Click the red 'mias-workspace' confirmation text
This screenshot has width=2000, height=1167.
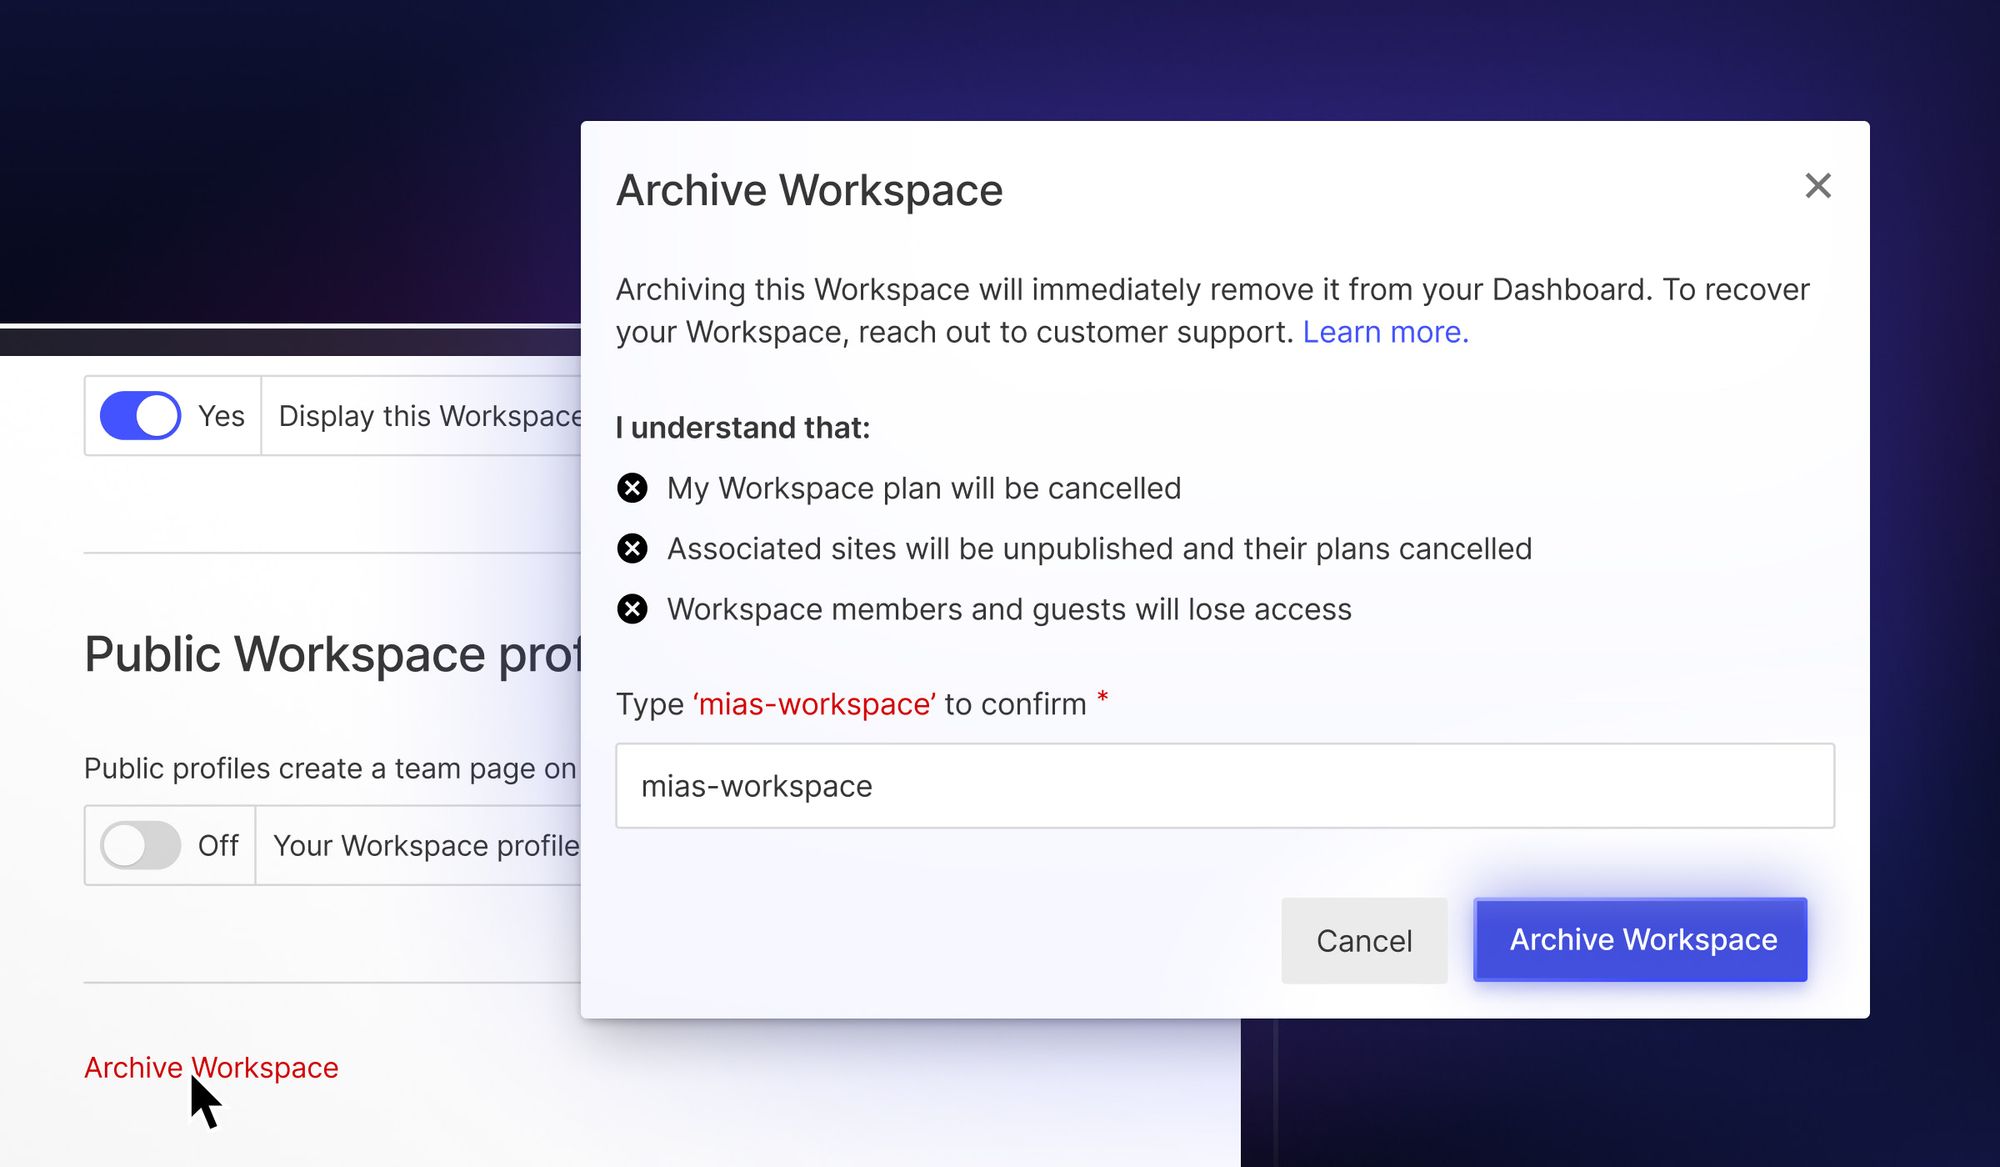(812, 703)
